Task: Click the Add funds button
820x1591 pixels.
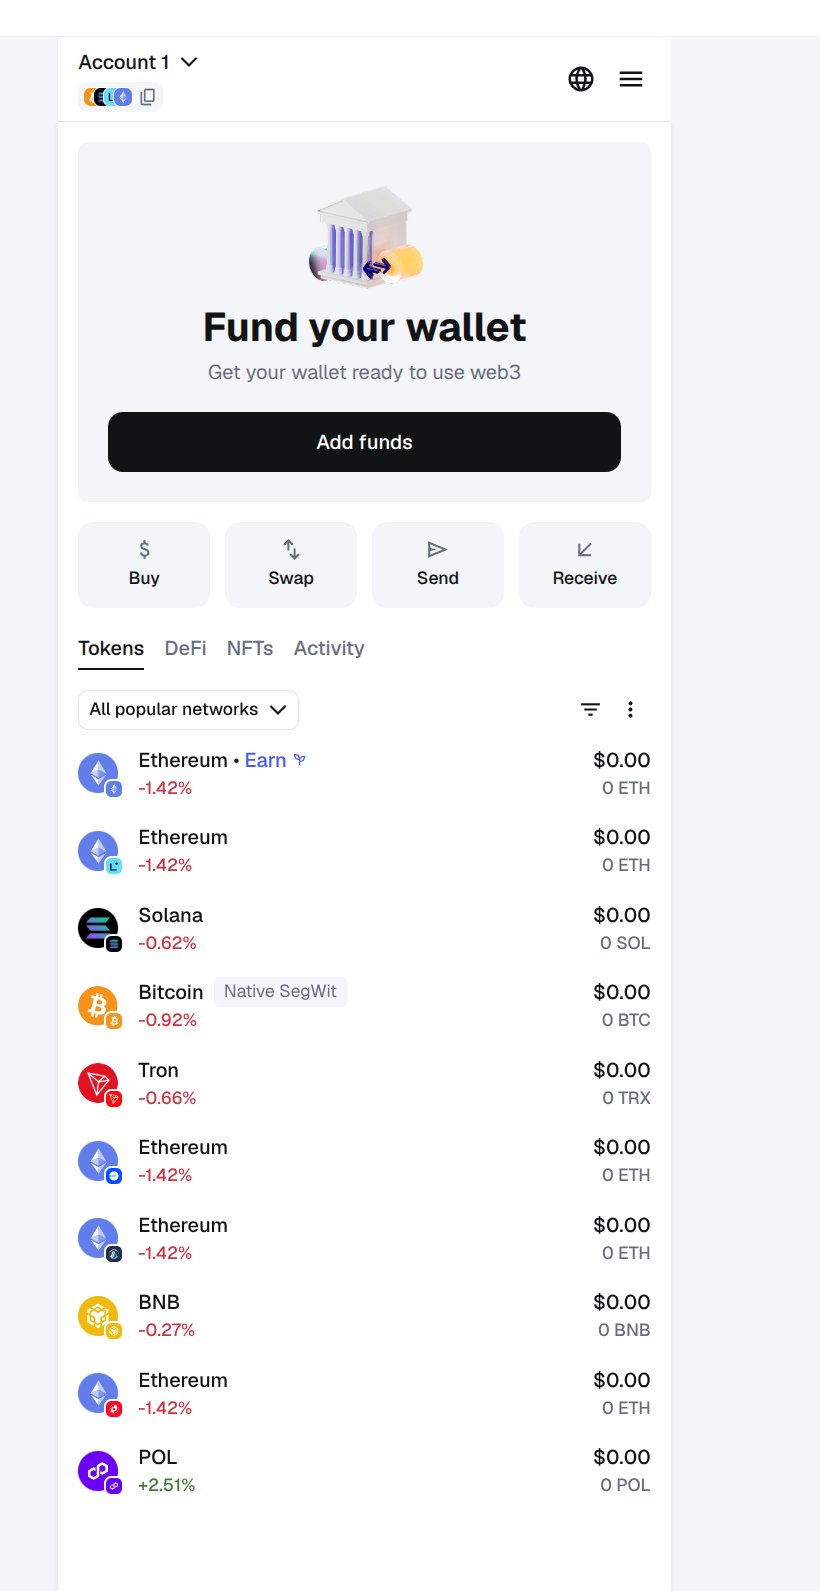Action: click(x=364, y=442)
